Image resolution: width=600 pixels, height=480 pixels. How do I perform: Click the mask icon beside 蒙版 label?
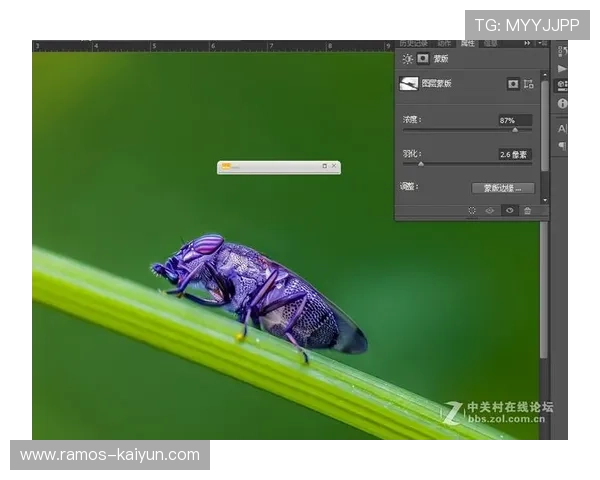423,58
